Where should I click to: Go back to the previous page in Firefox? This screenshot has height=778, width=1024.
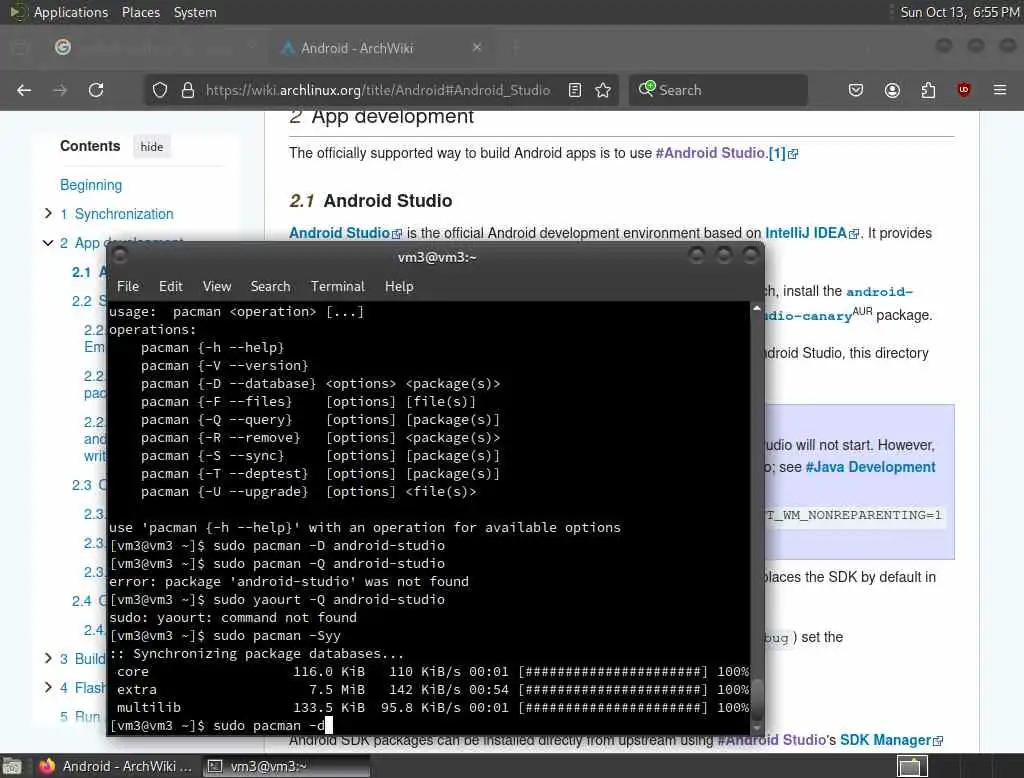coord(24,90)
